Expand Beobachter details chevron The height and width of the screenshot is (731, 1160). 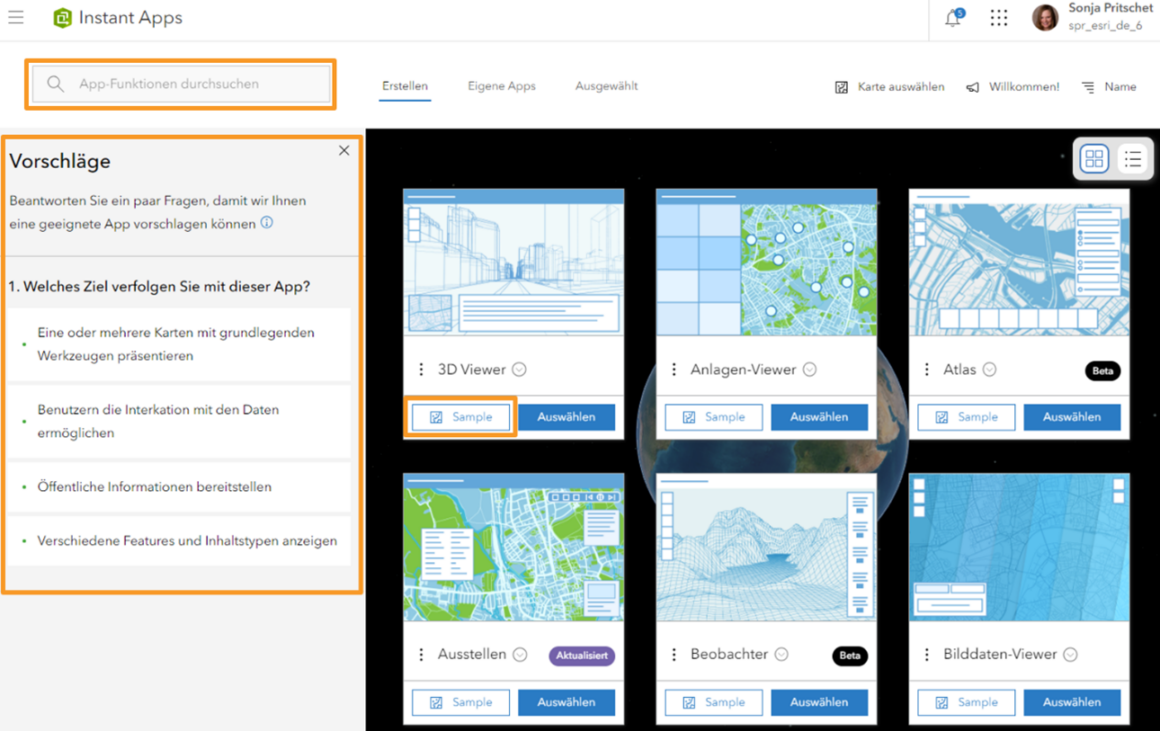pyautogui.click(x=781, y=654)
